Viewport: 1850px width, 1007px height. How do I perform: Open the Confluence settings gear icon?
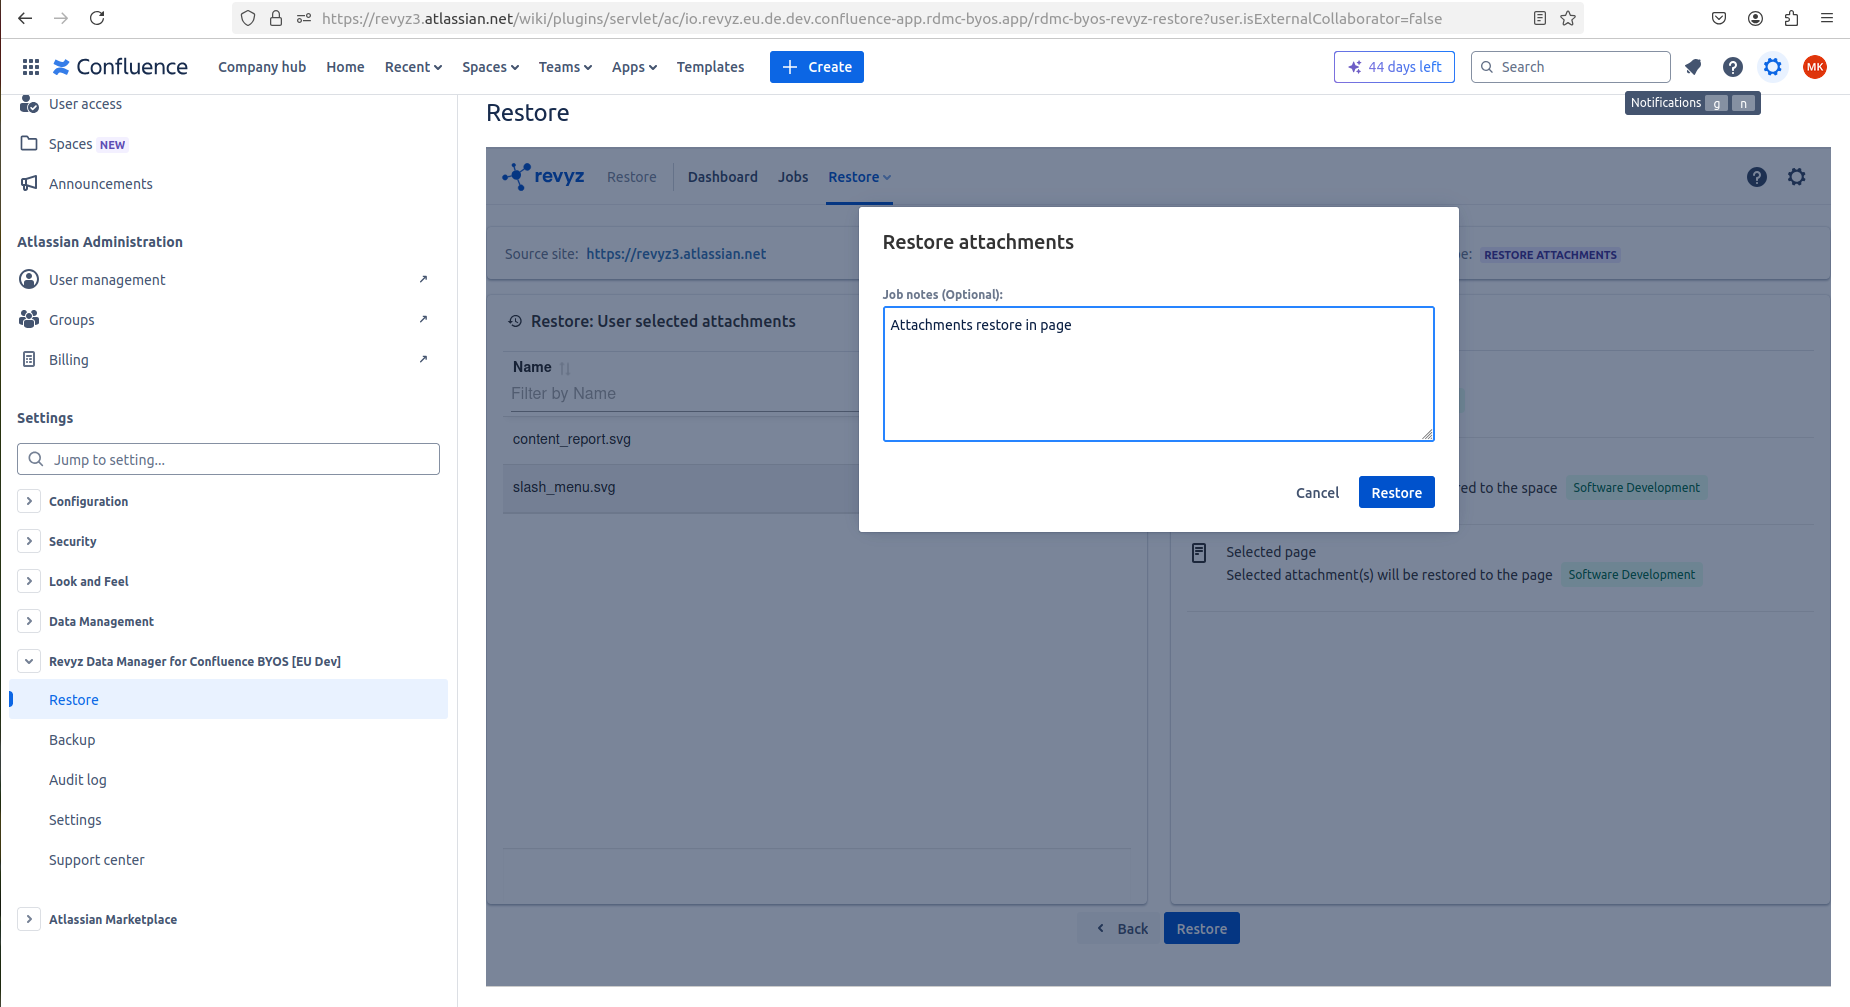tap(1773, 67)
